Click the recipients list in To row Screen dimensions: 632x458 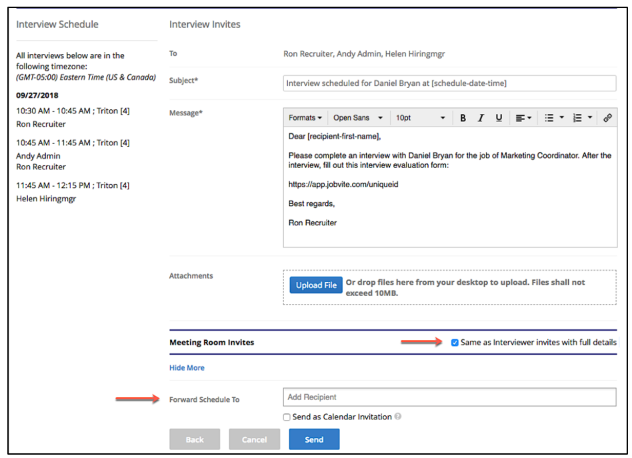(364, 54)
